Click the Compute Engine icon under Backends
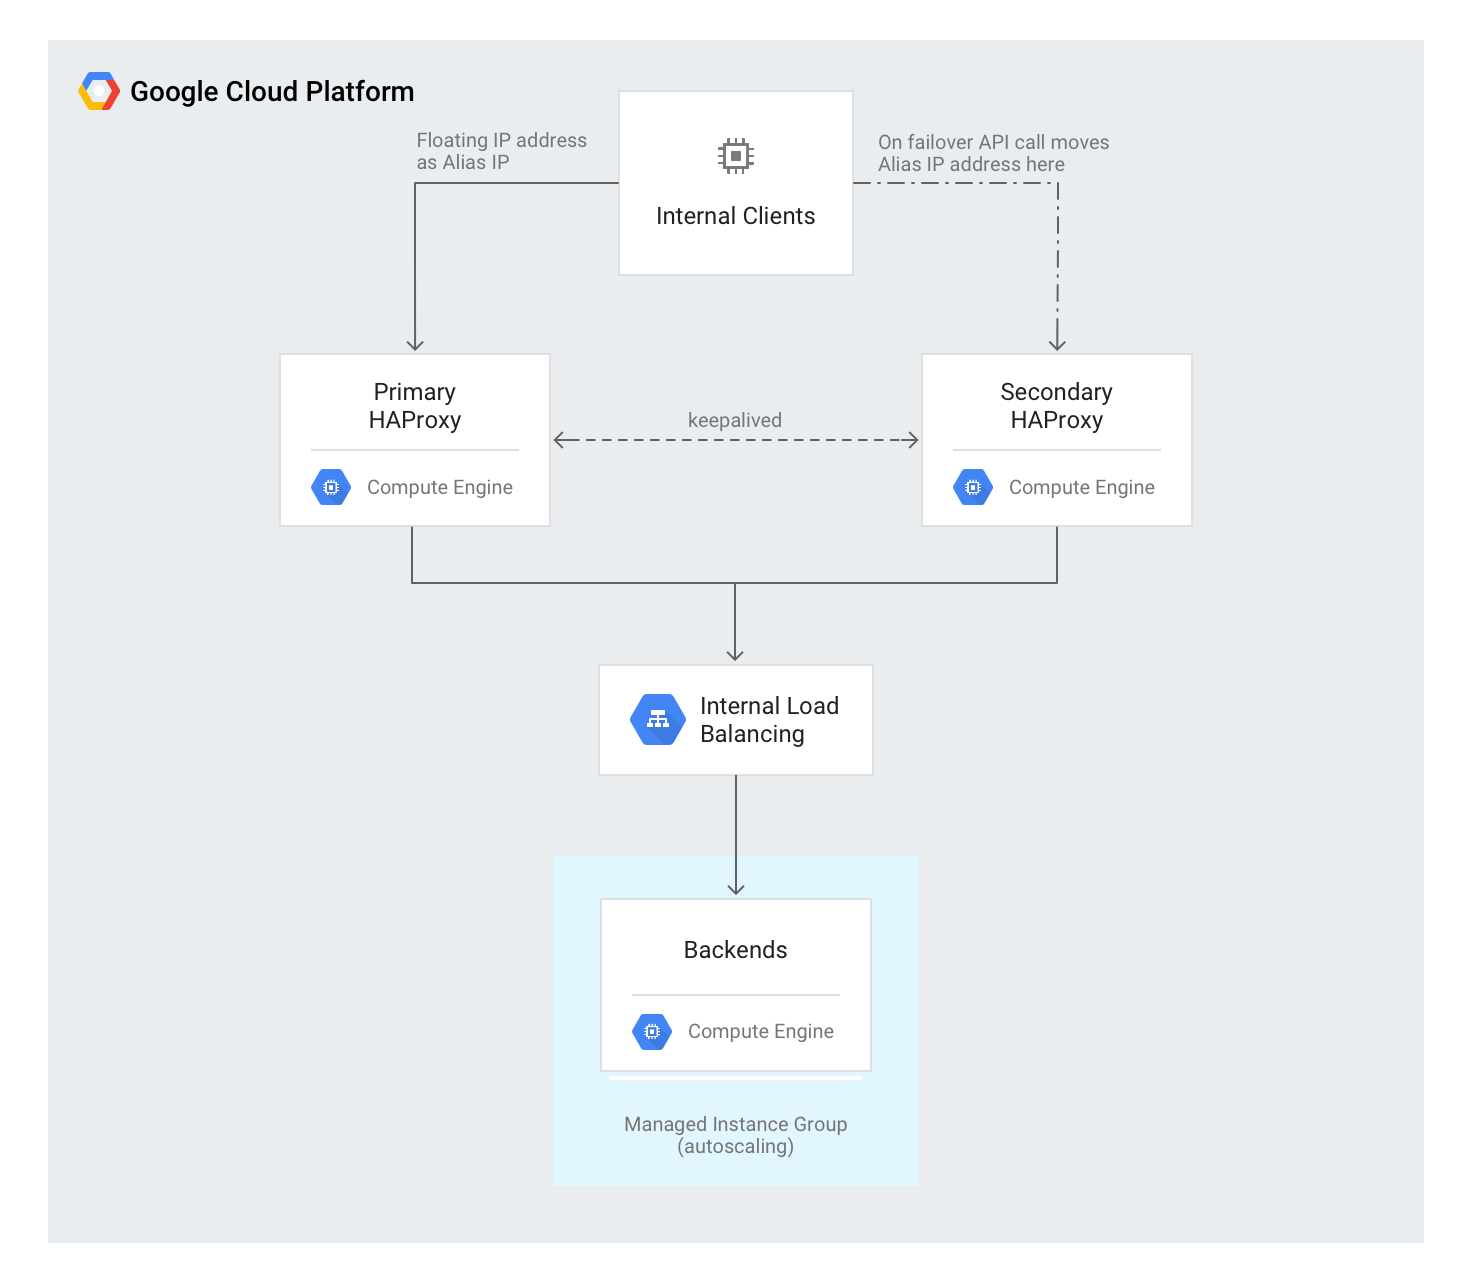This screenshot has width=1472, height=1280. pos(652,1031)
